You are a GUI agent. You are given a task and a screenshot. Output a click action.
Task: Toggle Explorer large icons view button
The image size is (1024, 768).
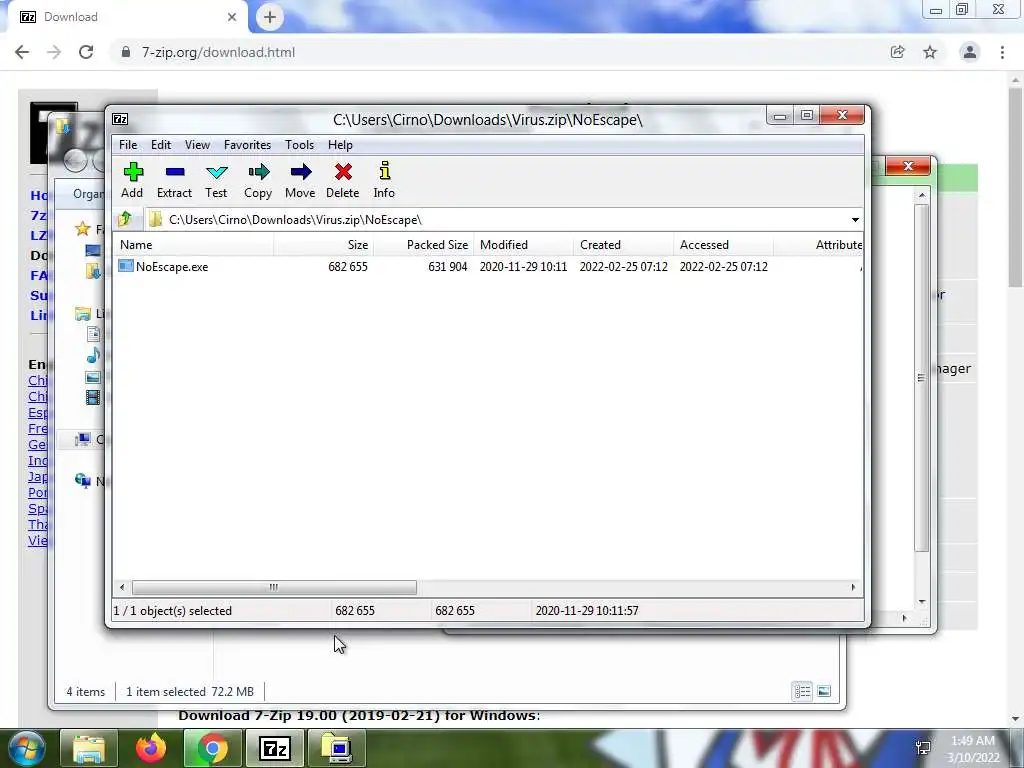(x=824, y=691)
